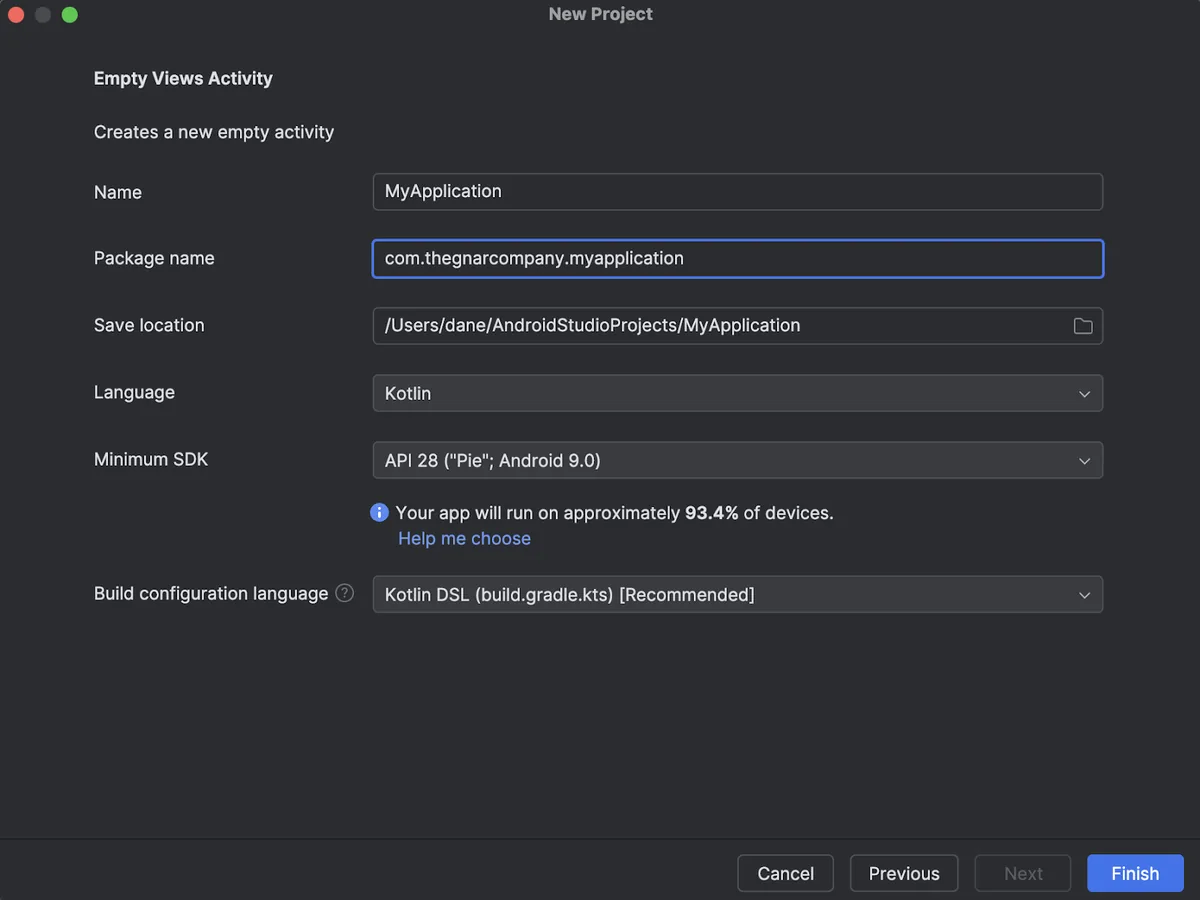Click the Build configuration language help icon
Image resolution: width=1200 pixels, height=900 pixels.
tap(345, 593)
